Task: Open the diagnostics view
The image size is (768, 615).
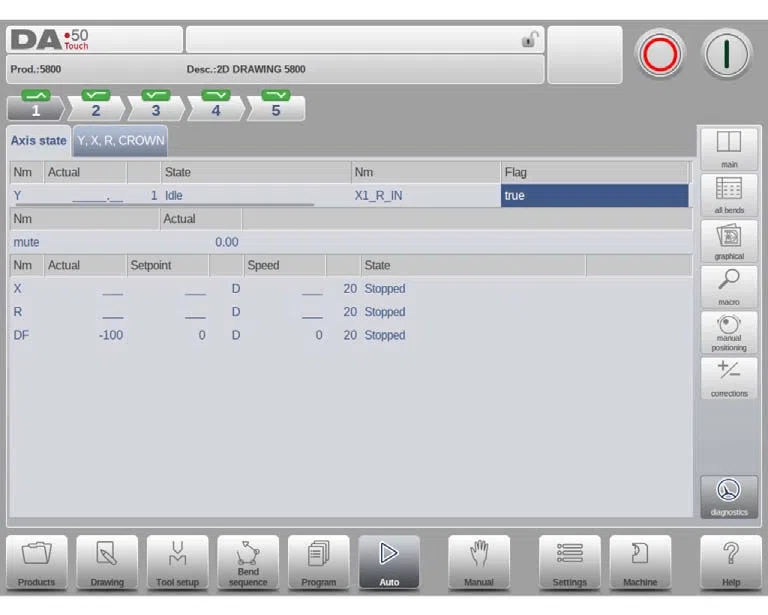Action: pyautogui.click(x=729, y=497)
